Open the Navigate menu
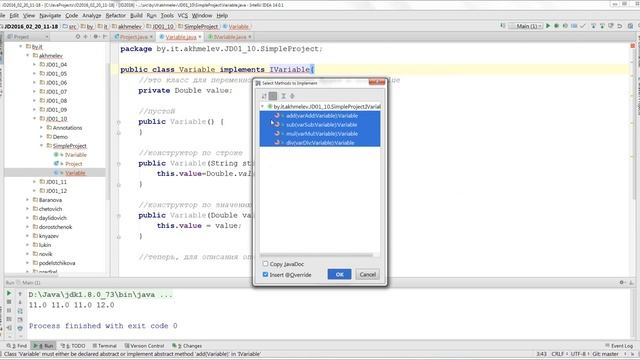The image size is (640, 360). [x=50, y=16]
